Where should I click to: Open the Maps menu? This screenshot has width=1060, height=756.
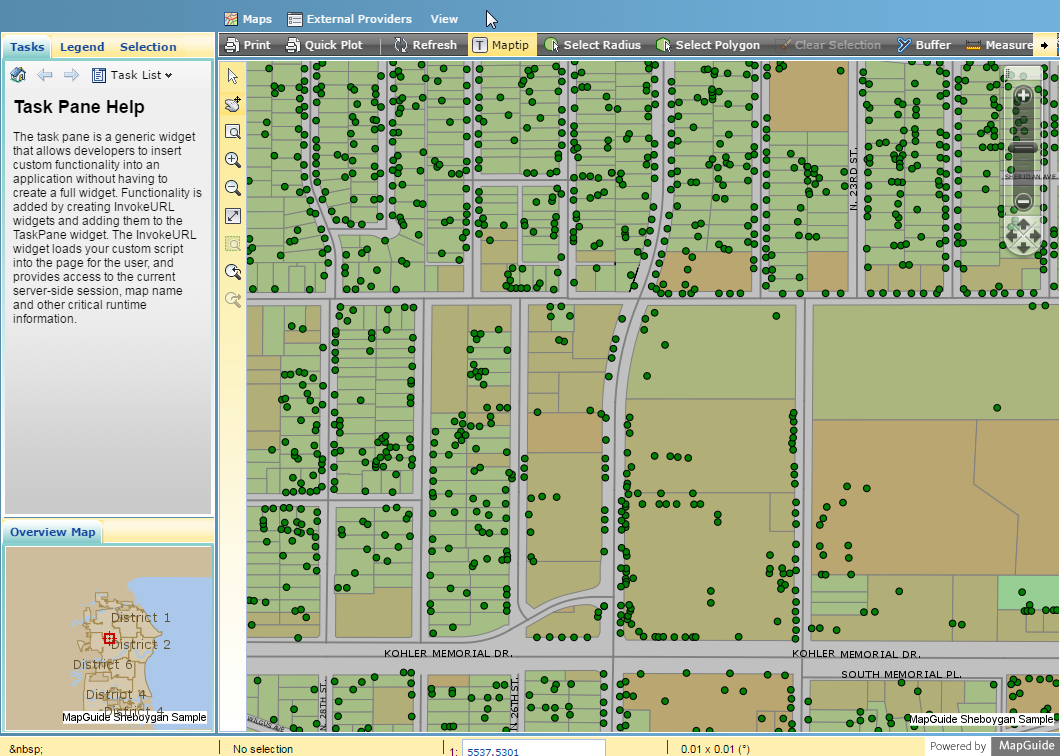tap(248, 19)
